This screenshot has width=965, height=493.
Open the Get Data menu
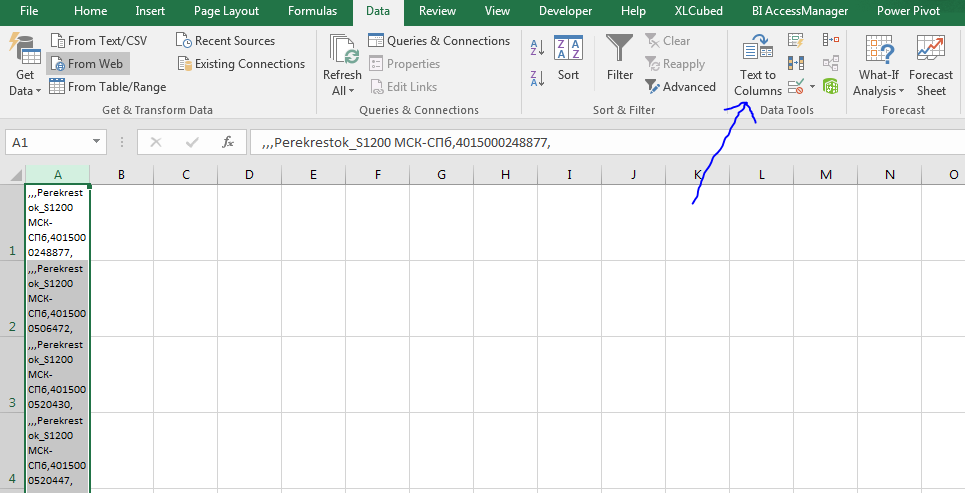(25, 66)
